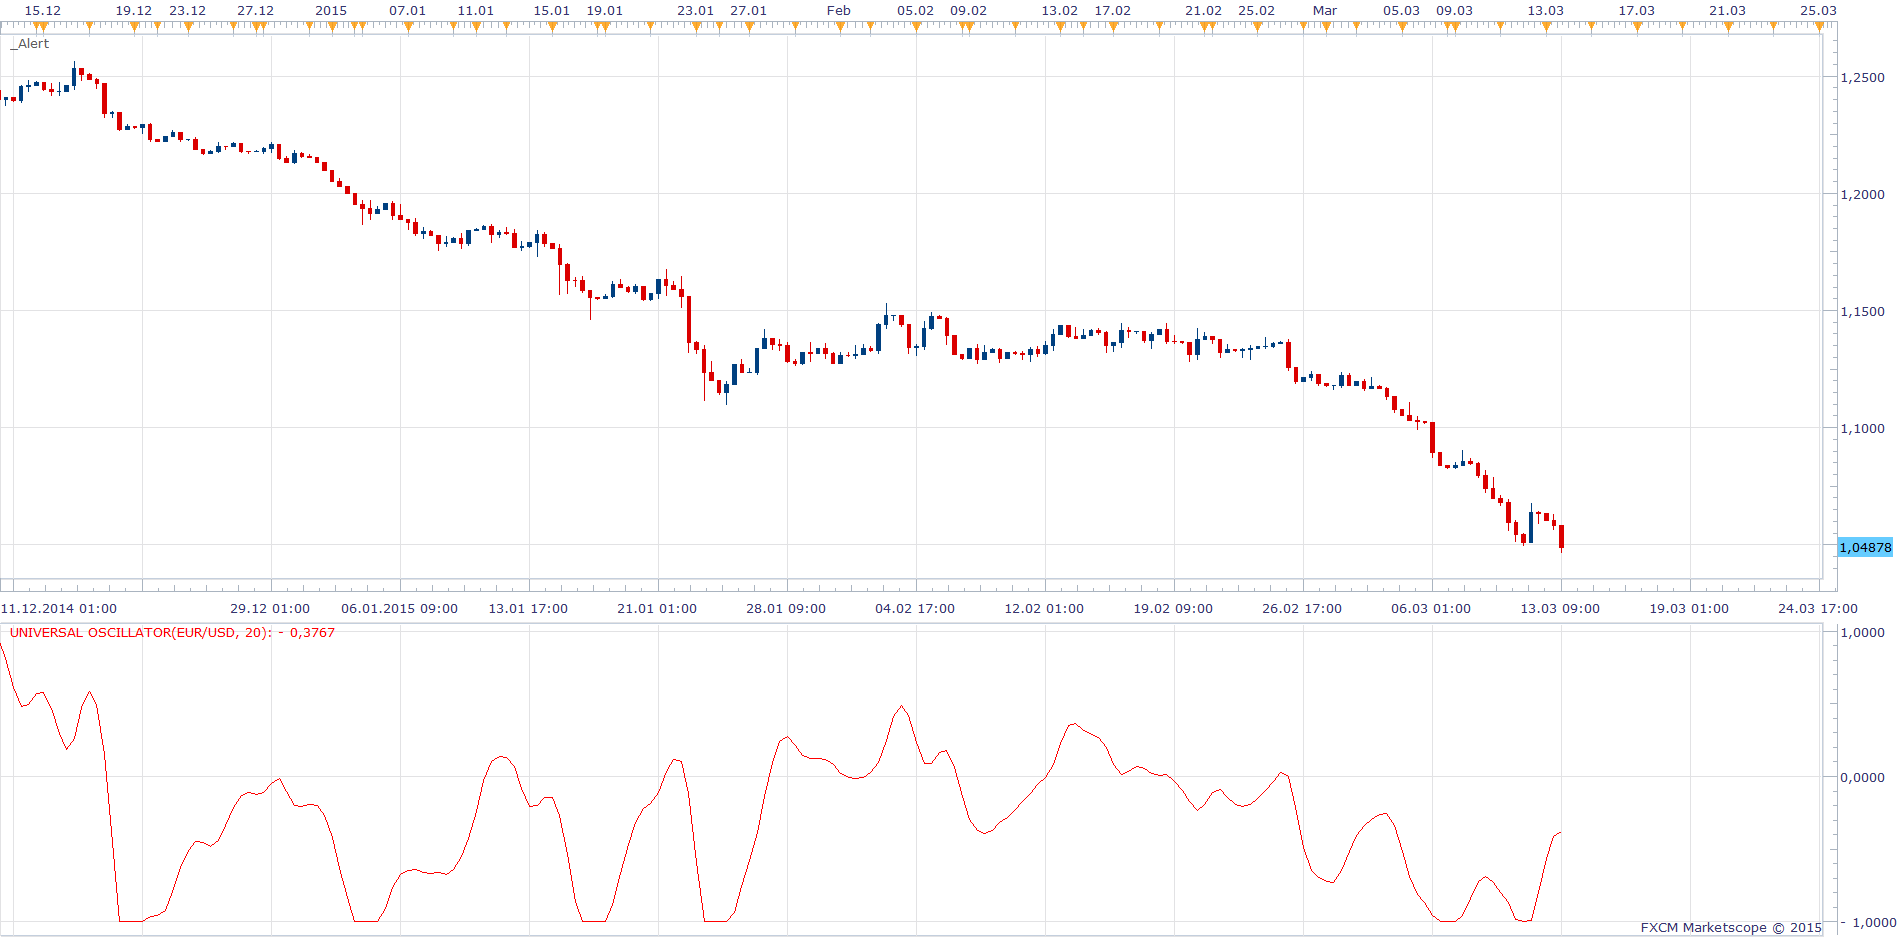Click the oscillator axis value 0,0000
This screenshot has height=937, width=1903.
click(1863, 777)
